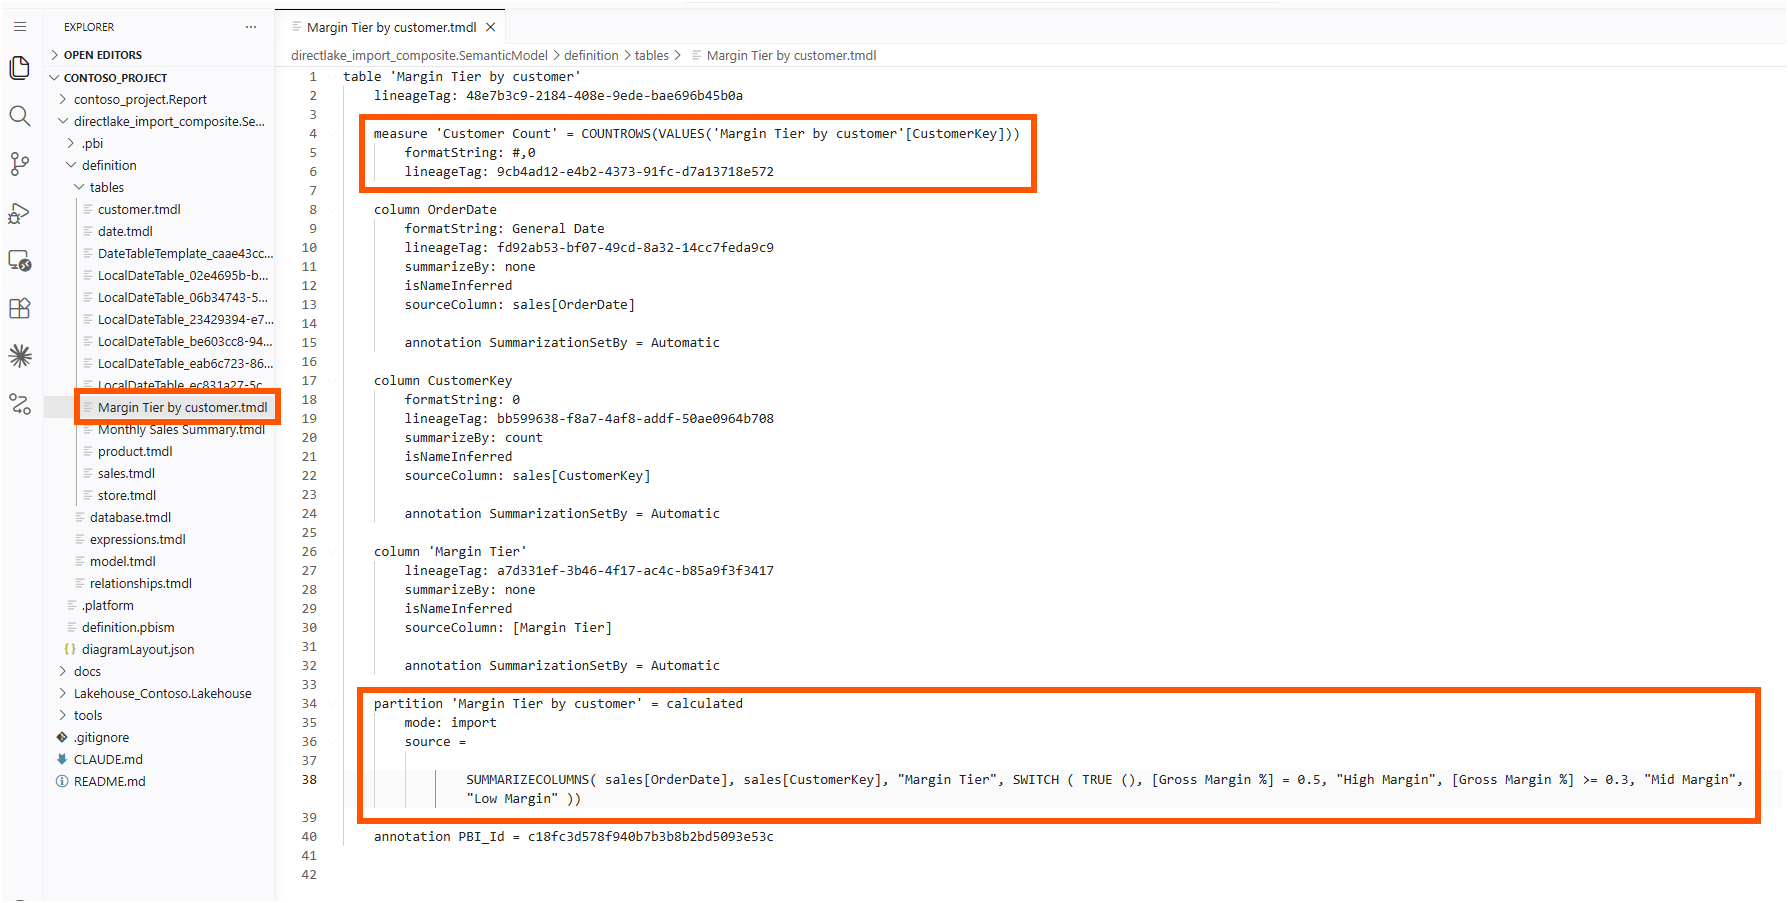Click 'definition' breadcrumb segment
Screen dimensions: 1788x903
tap(591, 55)
